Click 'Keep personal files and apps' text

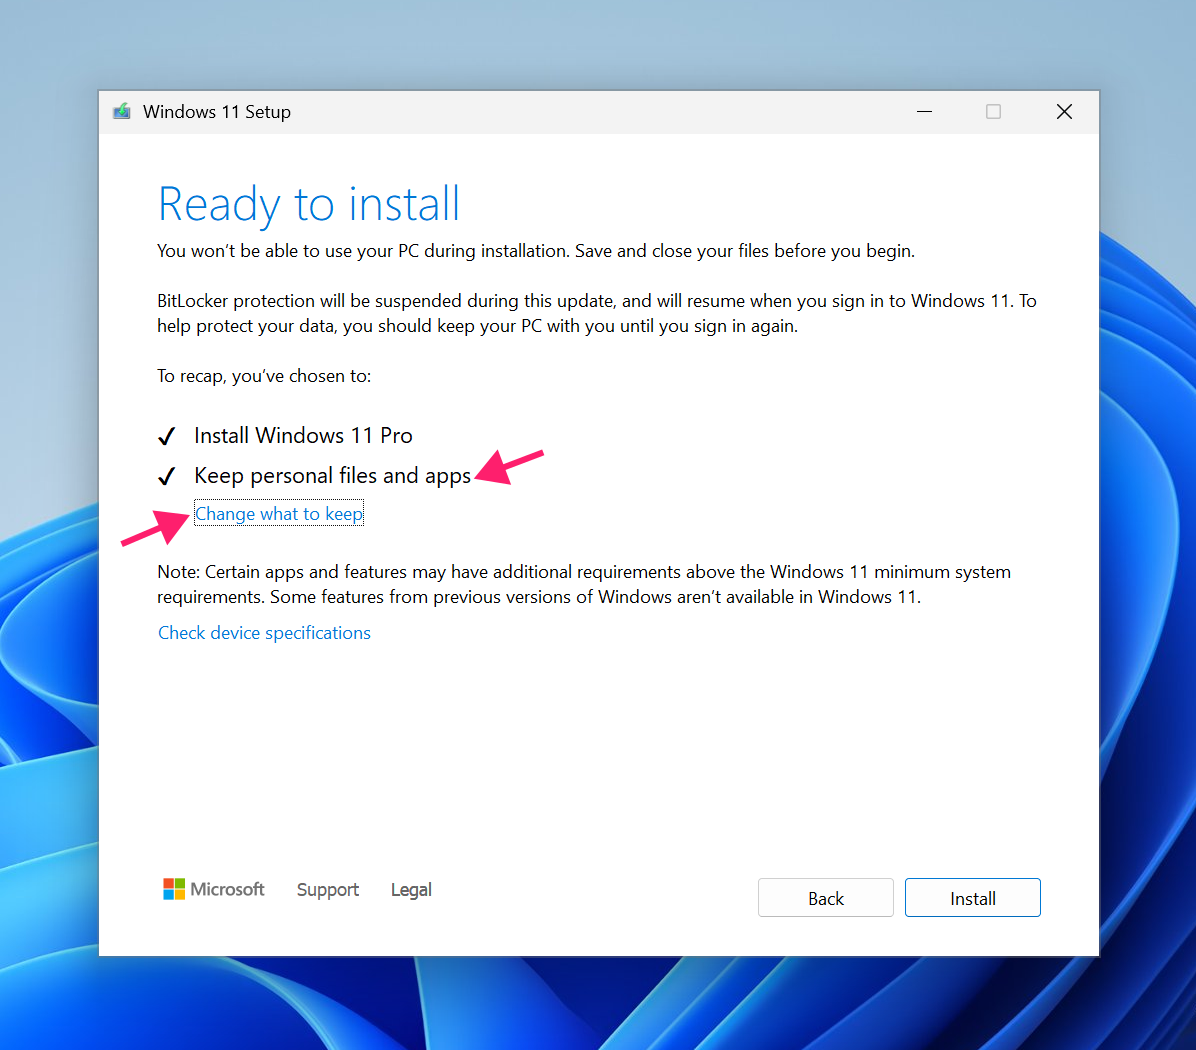click(333, 476)
